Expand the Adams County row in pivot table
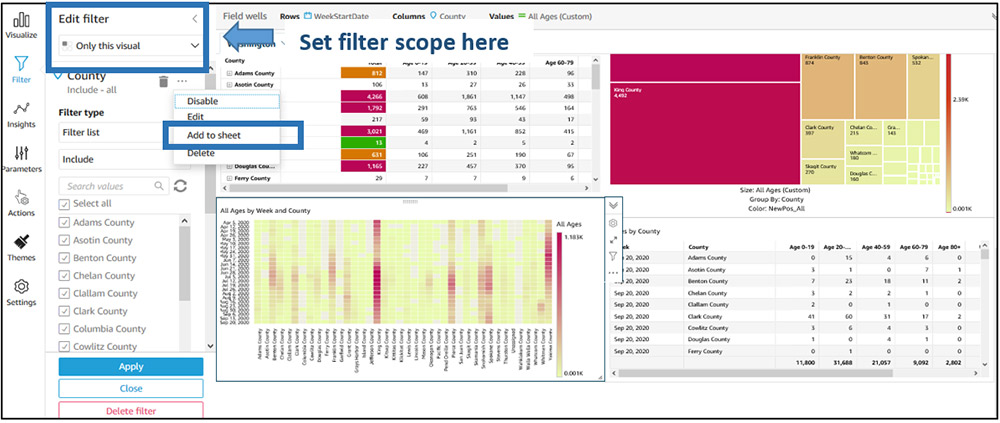This screenshot has height=423, width=1000. [x=229, y=73]
